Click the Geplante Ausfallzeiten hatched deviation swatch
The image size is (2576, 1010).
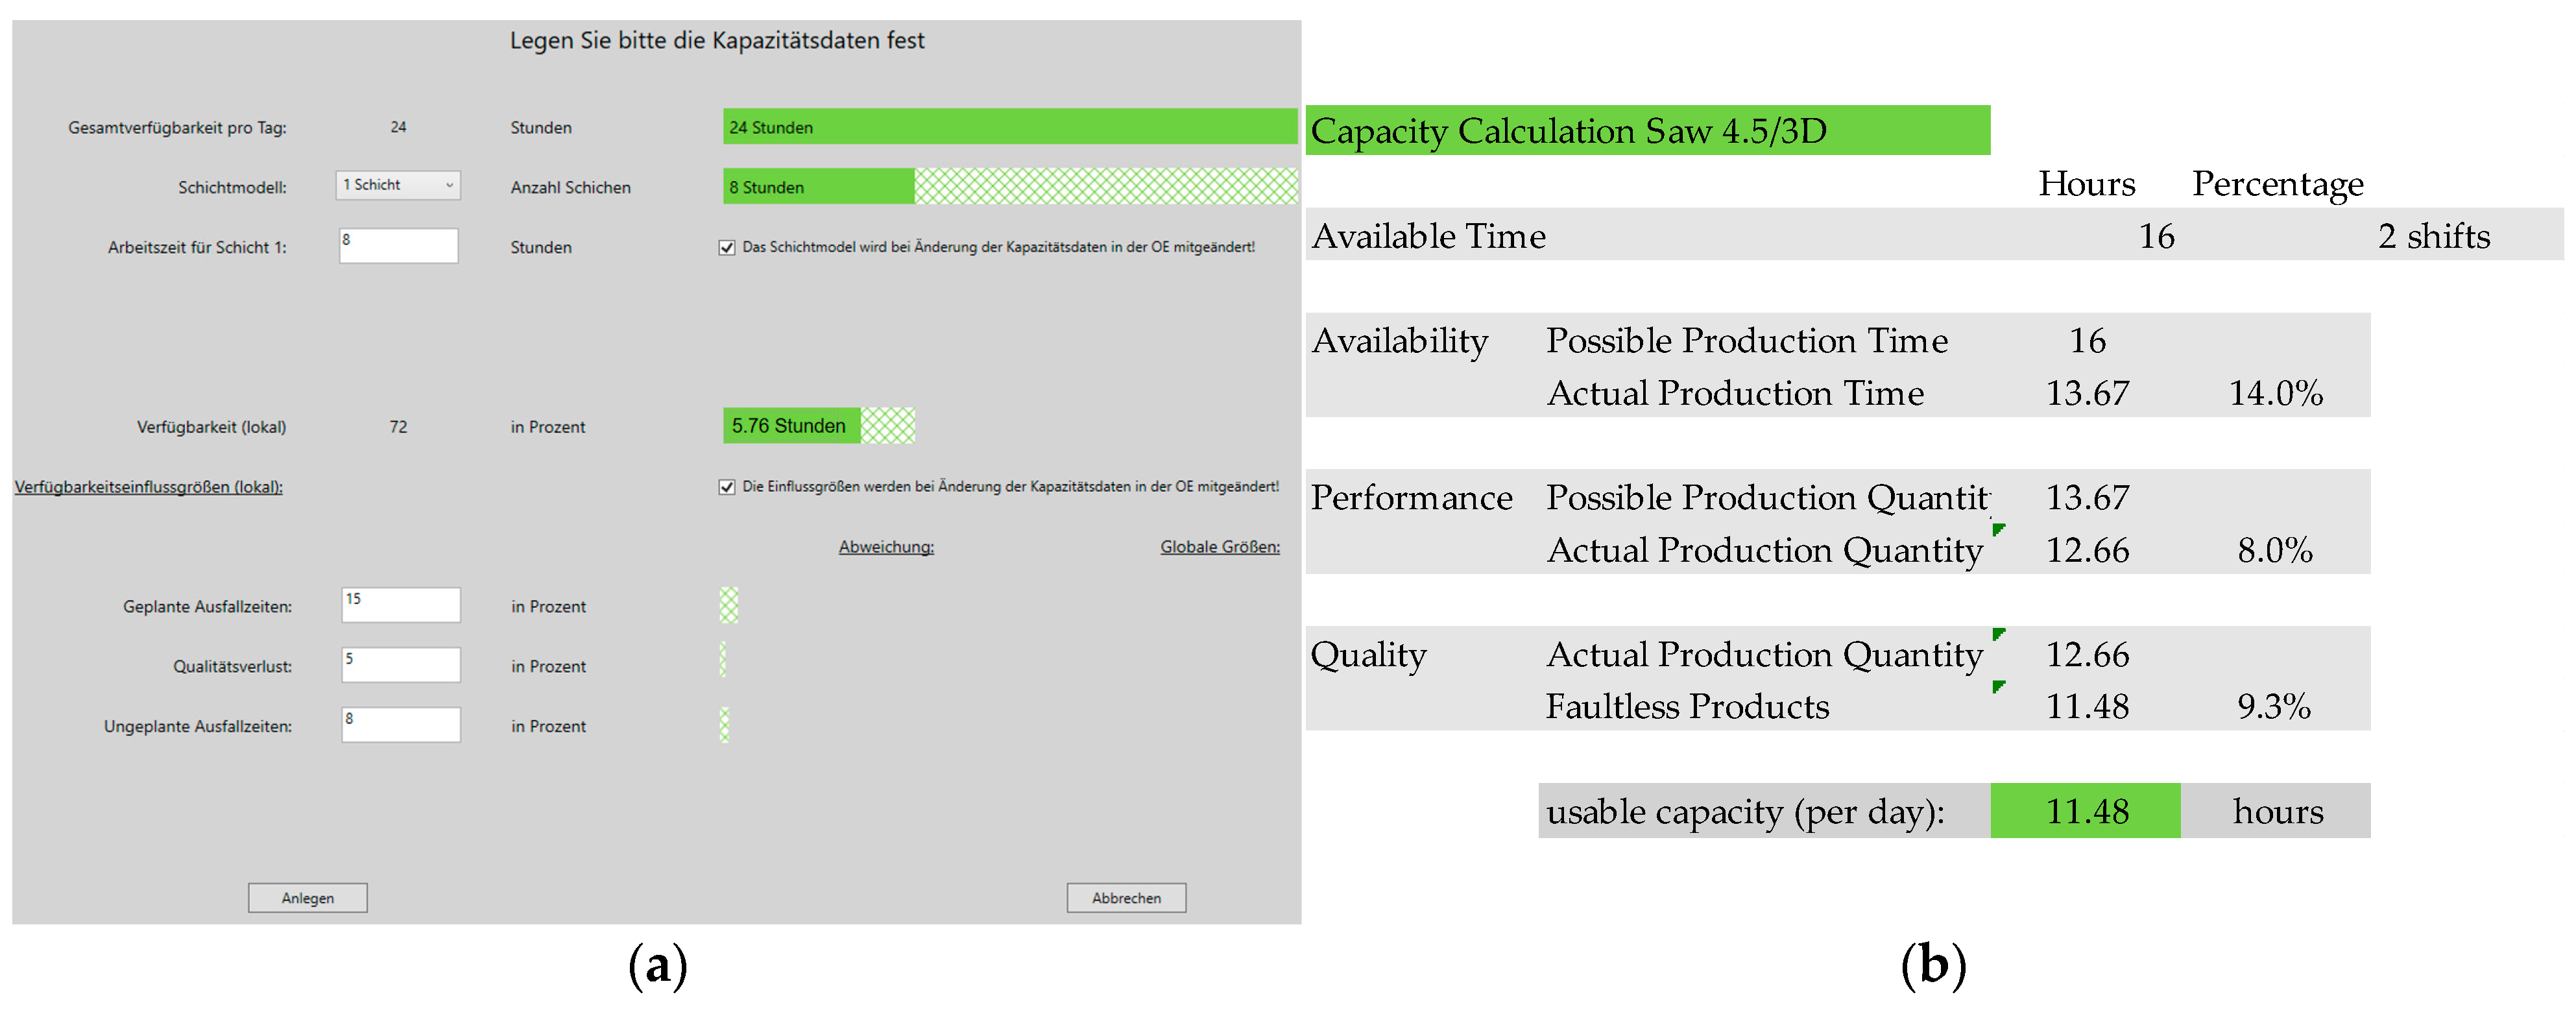(729, 605)
